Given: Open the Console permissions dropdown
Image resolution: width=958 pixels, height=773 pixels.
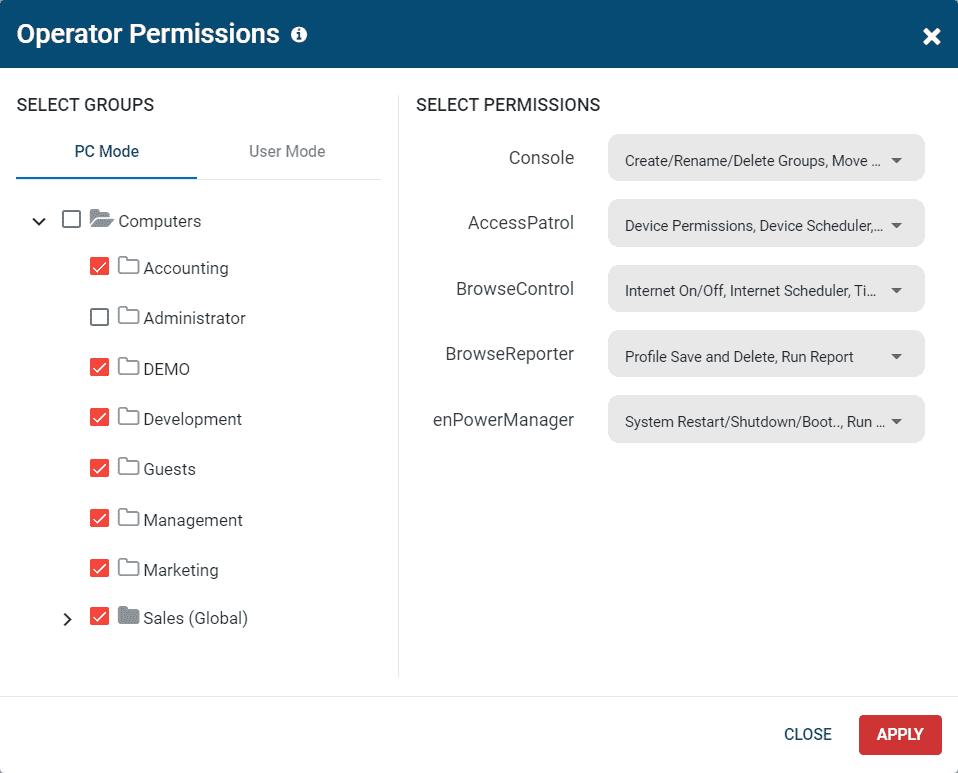Looking at the screenshot, I should (766, 157).
